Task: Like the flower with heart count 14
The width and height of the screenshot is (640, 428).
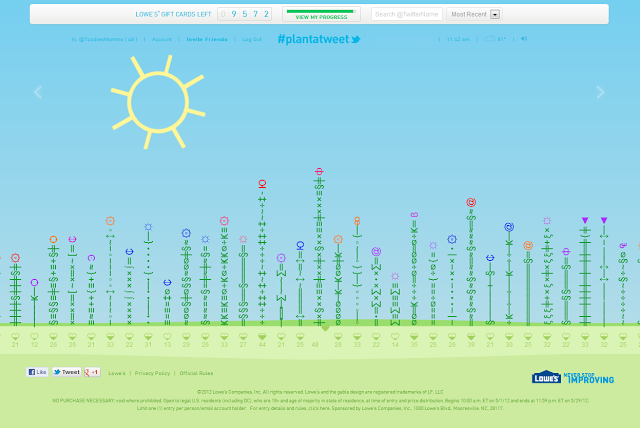Action: click(x=395, y=337)
